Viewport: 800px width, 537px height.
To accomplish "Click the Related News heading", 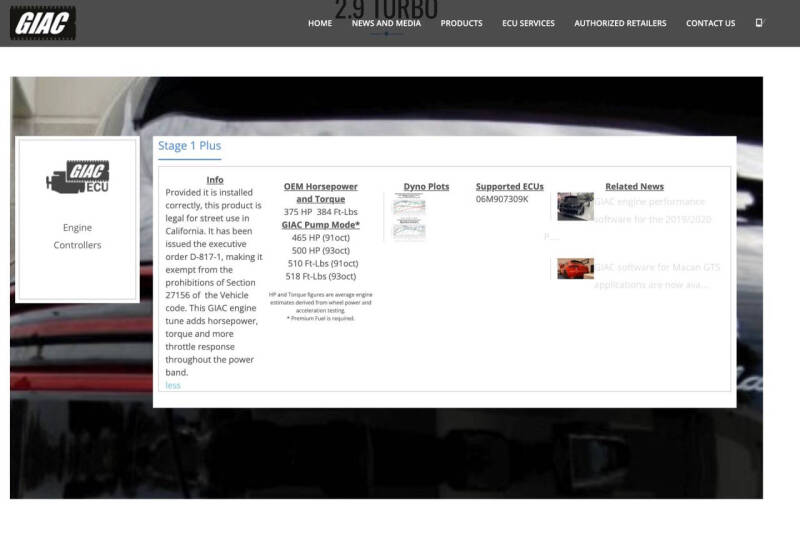I will click(x=634, y=187).
